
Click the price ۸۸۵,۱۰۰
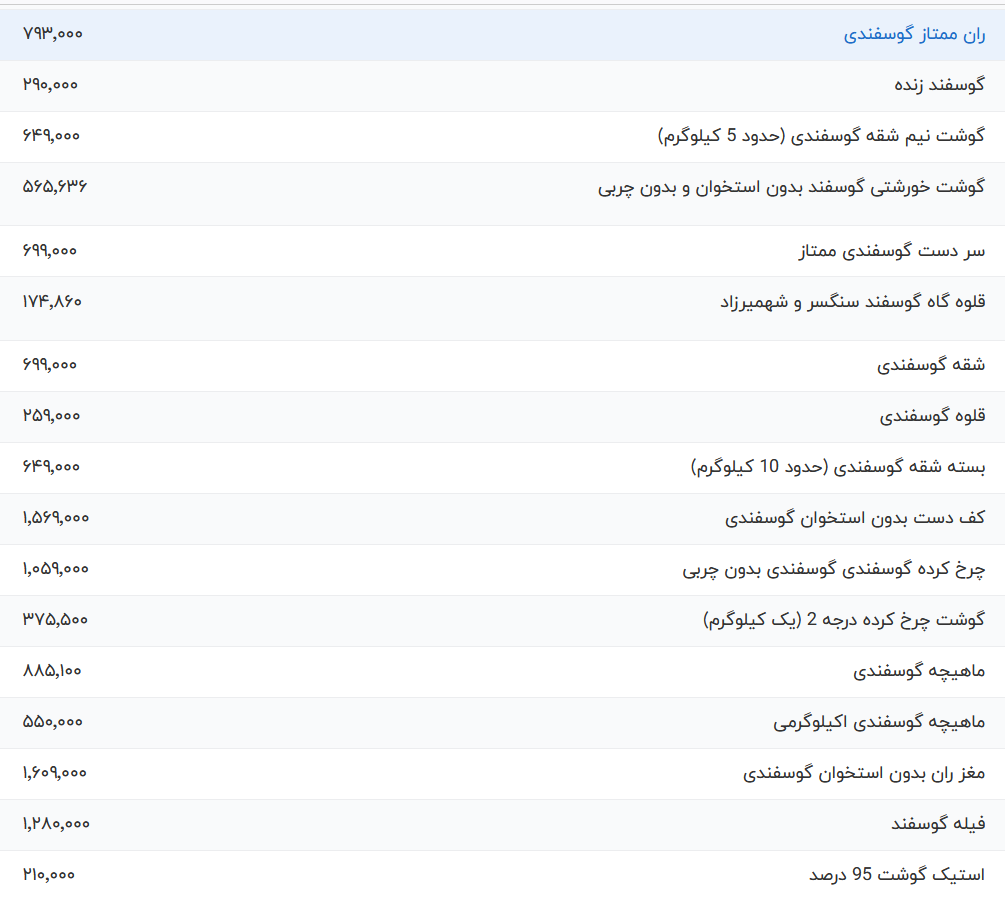tap(52, 671)
